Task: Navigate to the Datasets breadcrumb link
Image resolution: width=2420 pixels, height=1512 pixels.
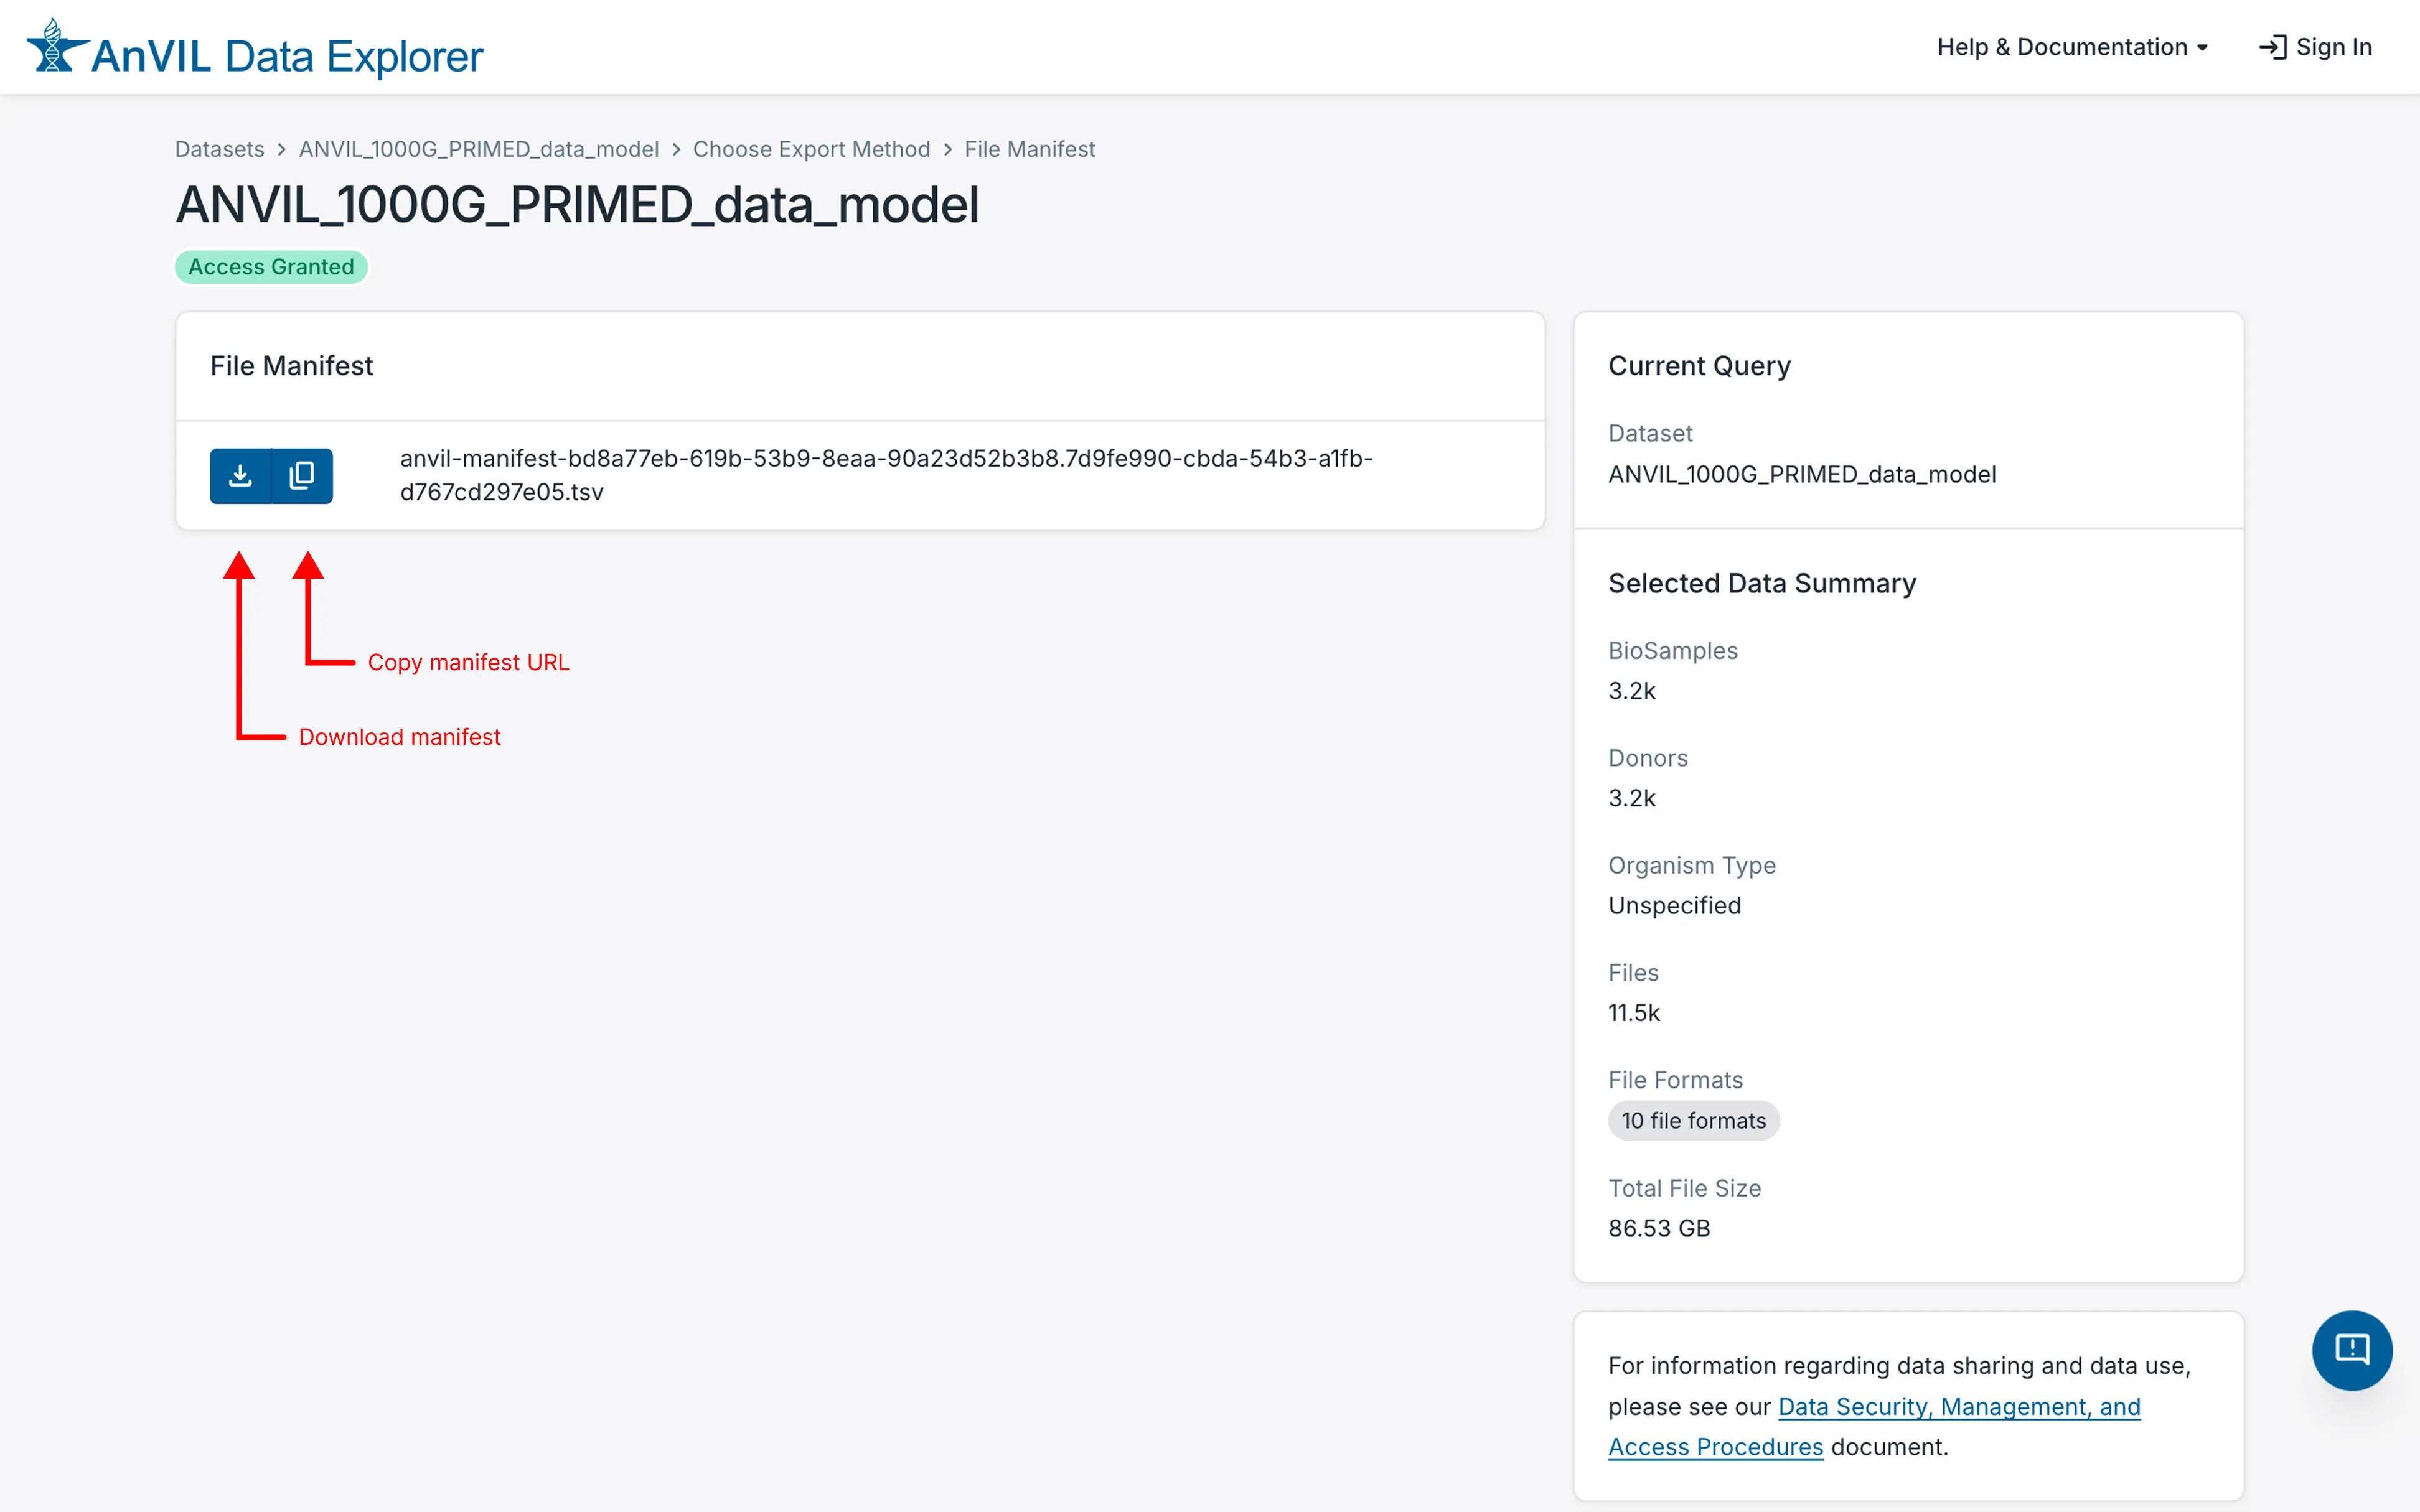Action: pos(220,149)
